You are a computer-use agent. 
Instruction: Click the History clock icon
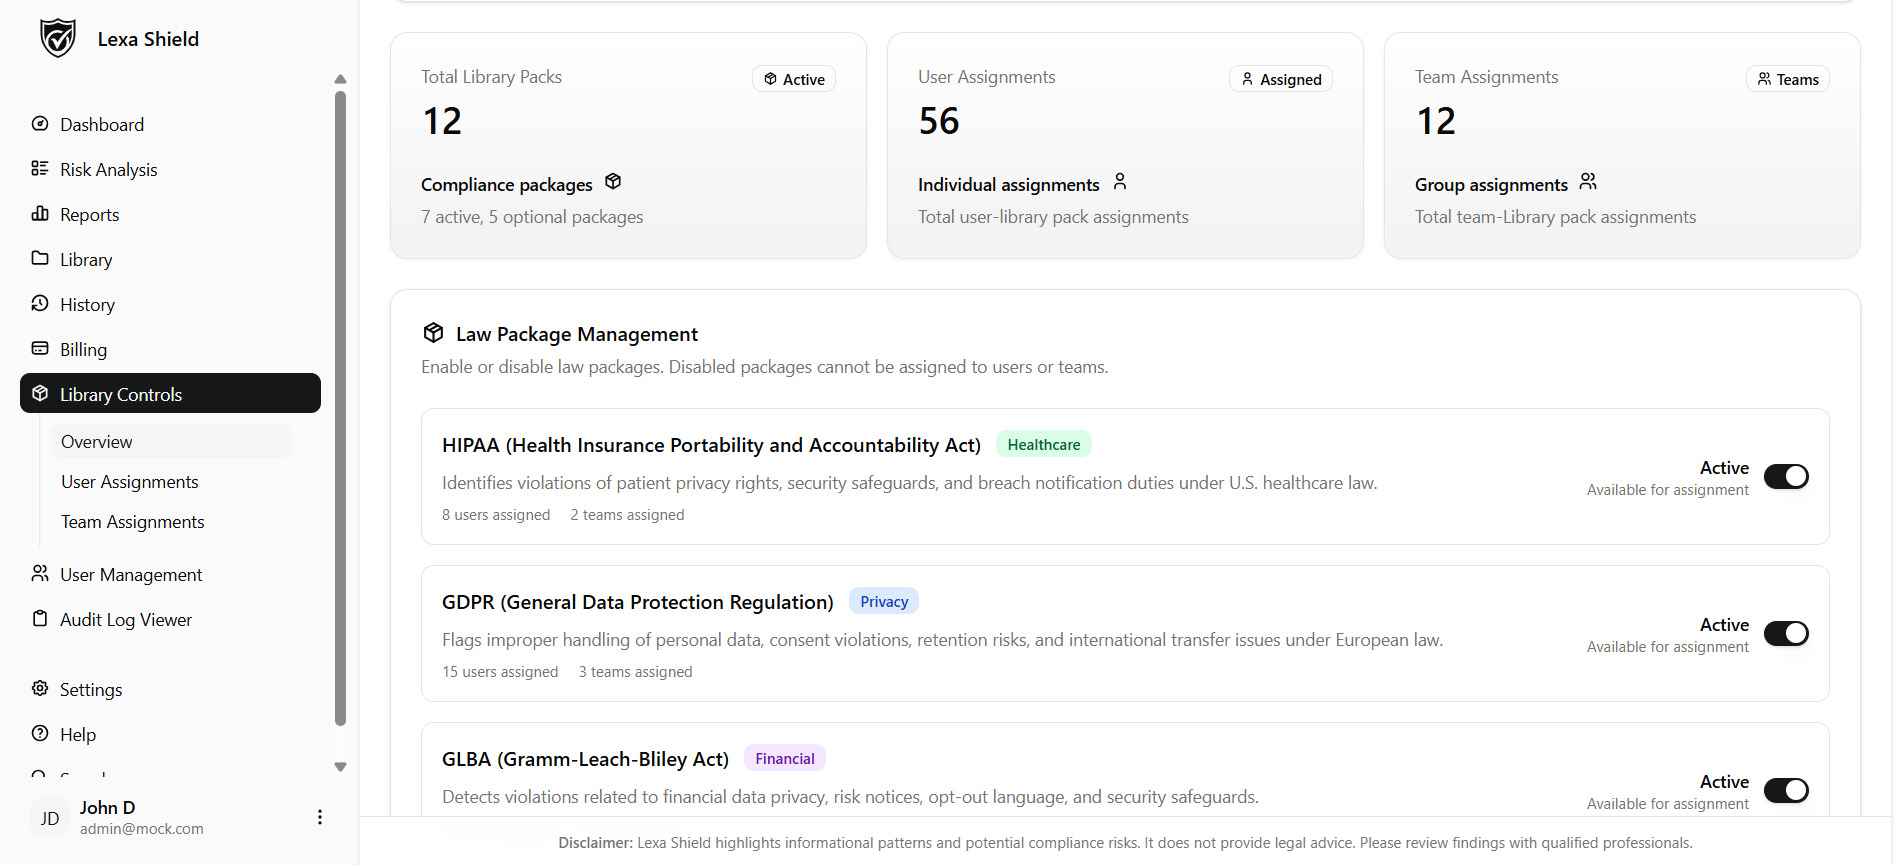click(x=40, y=303)
